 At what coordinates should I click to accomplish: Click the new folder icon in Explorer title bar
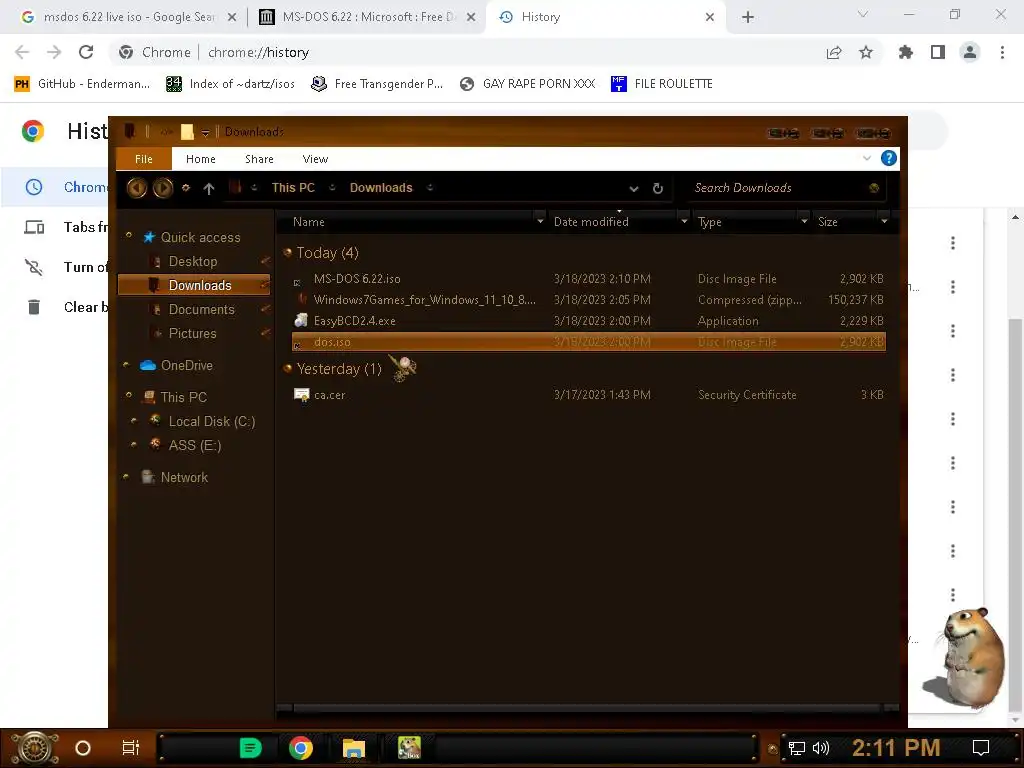tap(187, 132)
